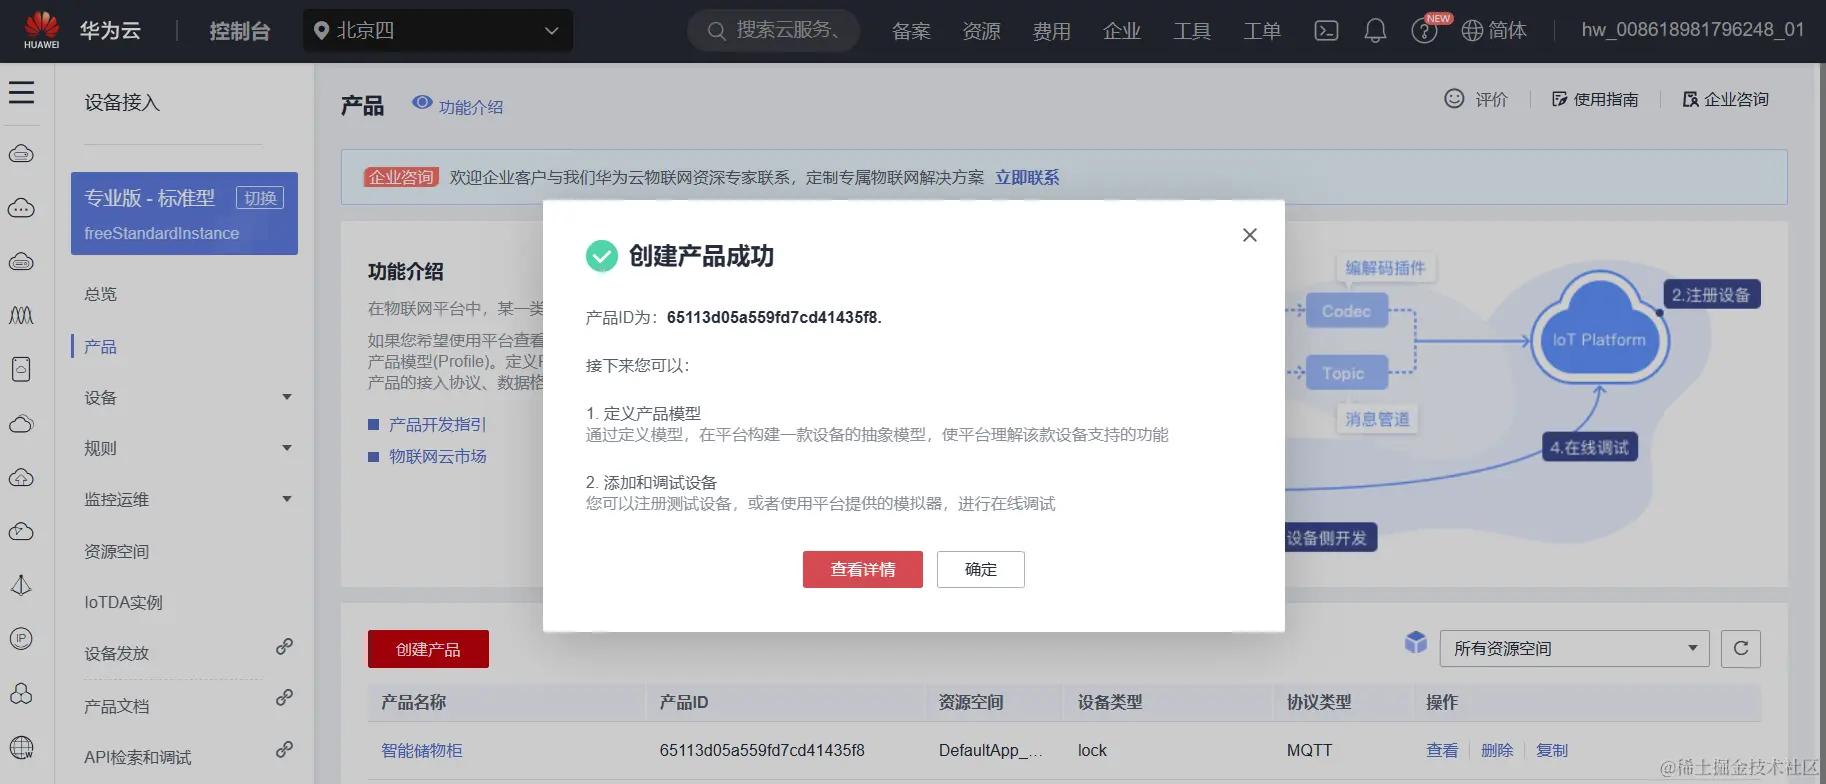Click 删除 in the 智能储物柜 row
The width and height of the screenshot is (1826, 784).
coord(1497,750)
